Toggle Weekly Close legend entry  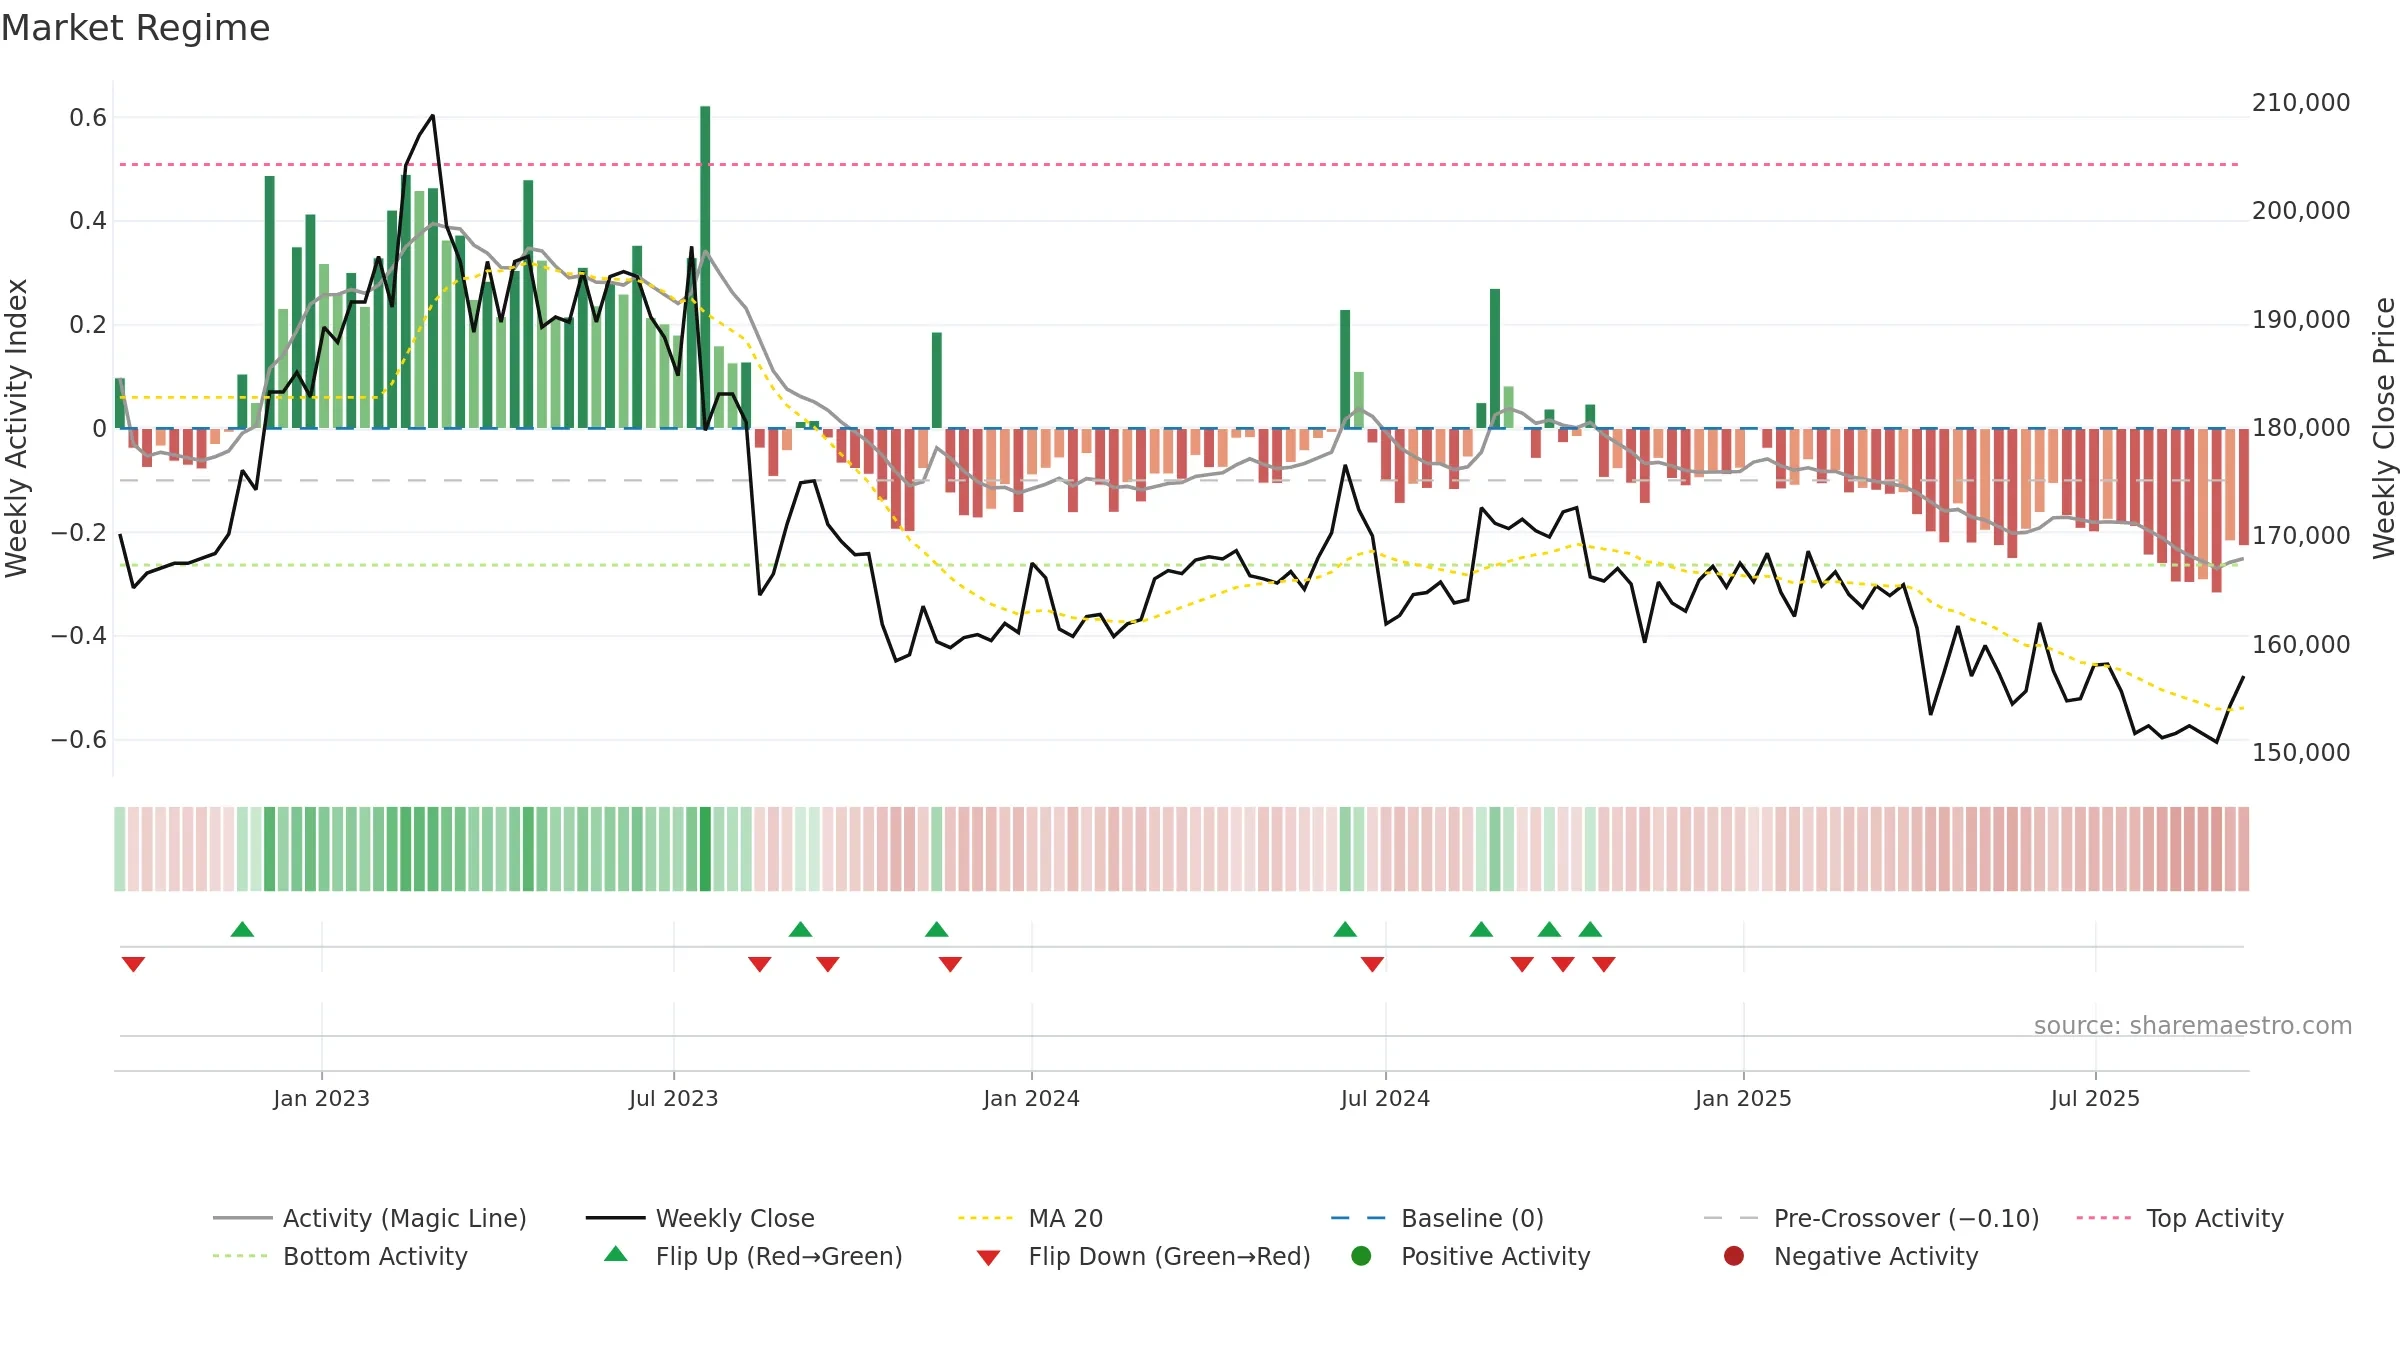[x=700, y=1218]
